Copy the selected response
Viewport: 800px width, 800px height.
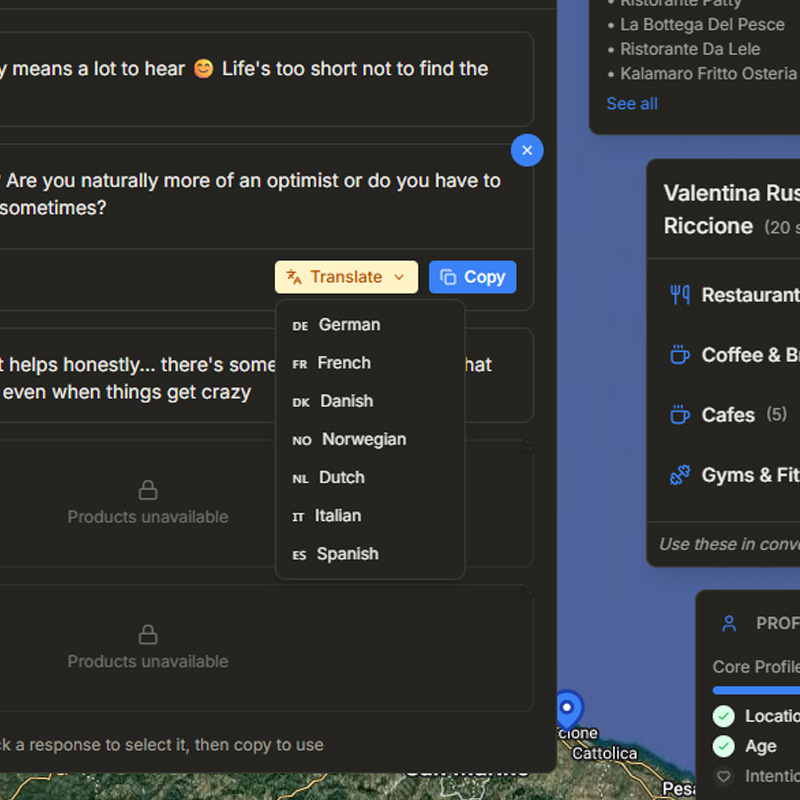tap(472, 277)
